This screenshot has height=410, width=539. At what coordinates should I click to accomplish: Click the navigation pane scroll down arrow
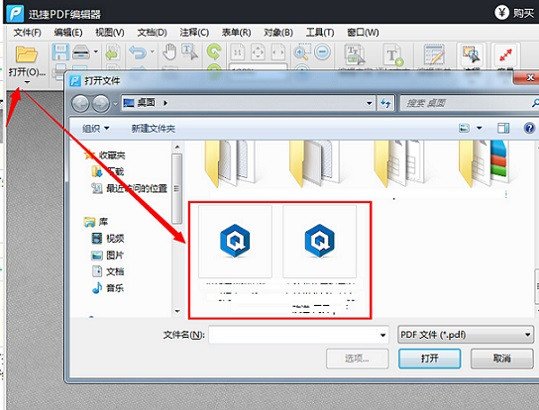(177, 311)
